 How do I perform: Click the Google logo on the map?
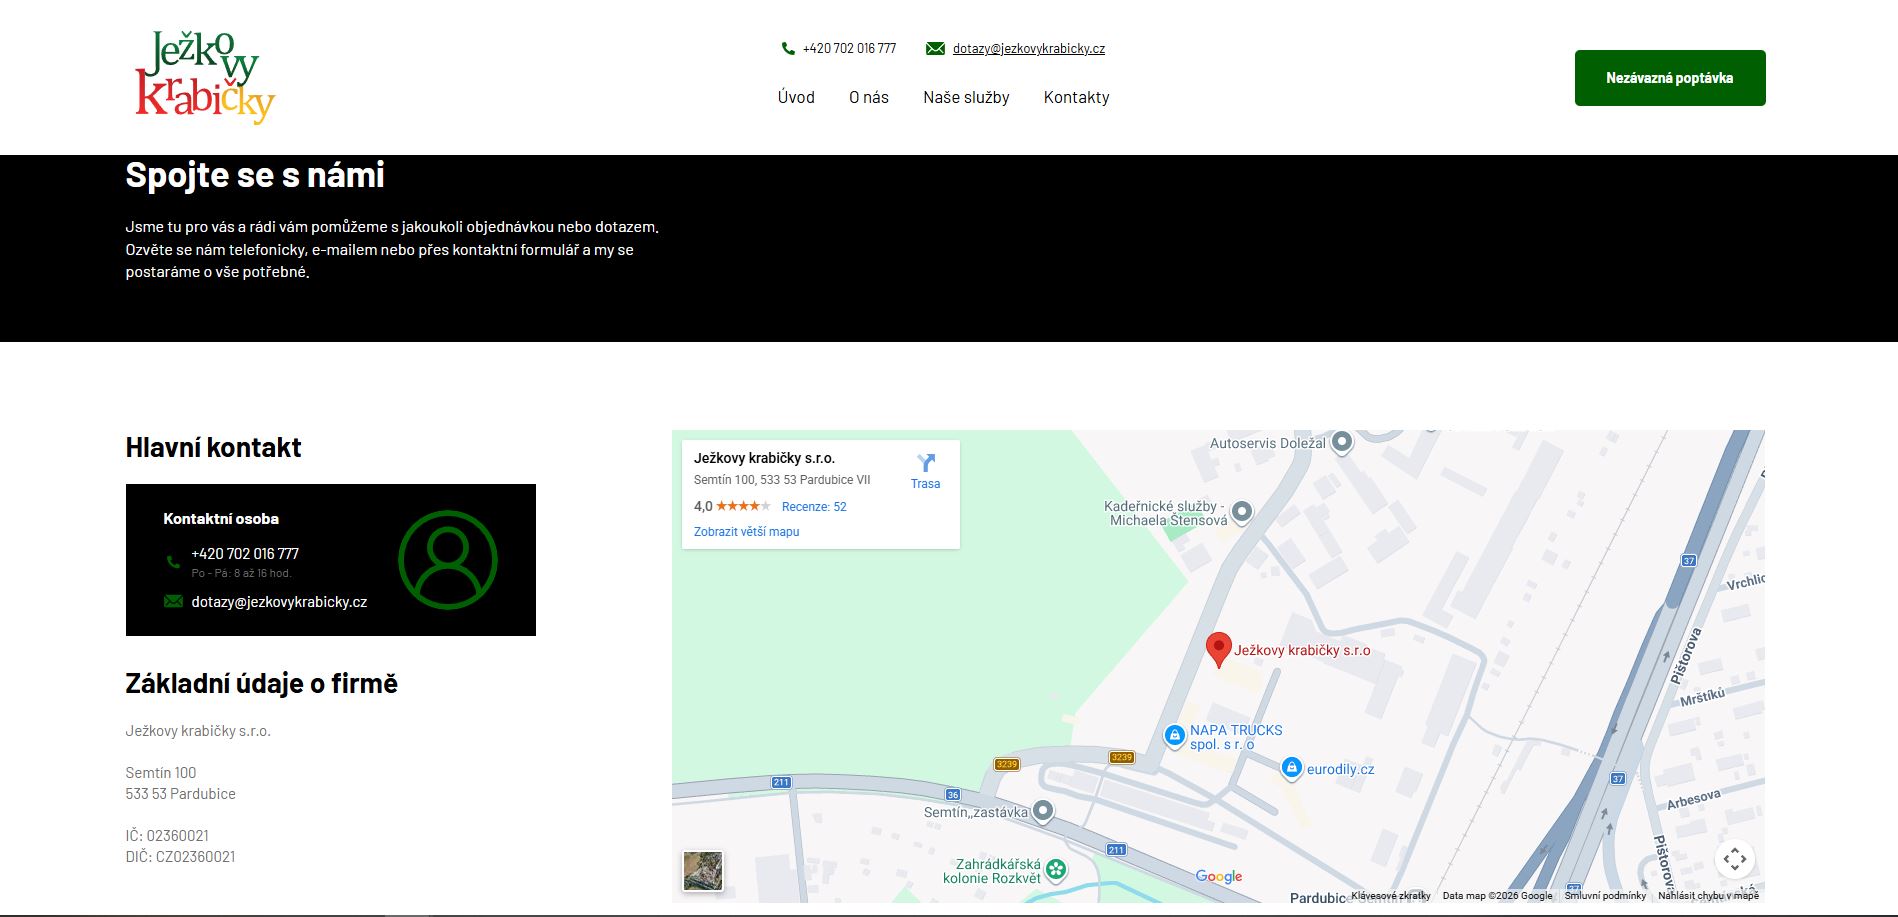1219,877
